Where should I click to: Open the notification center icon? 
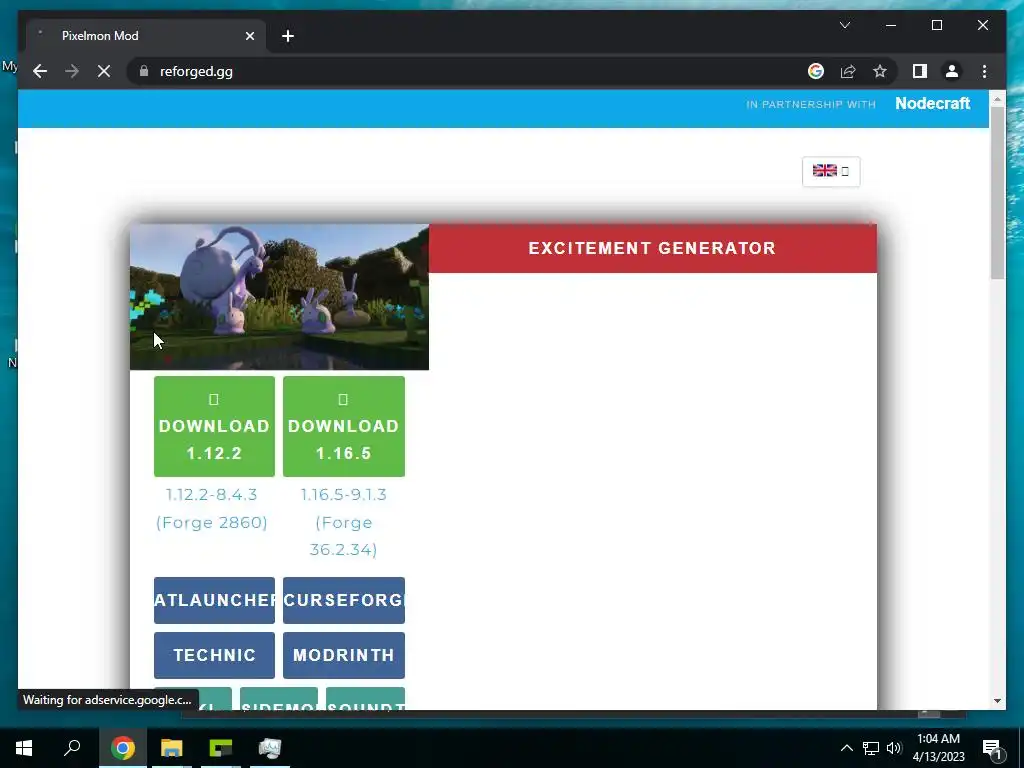pyautogui.click(x=992, y=748)
